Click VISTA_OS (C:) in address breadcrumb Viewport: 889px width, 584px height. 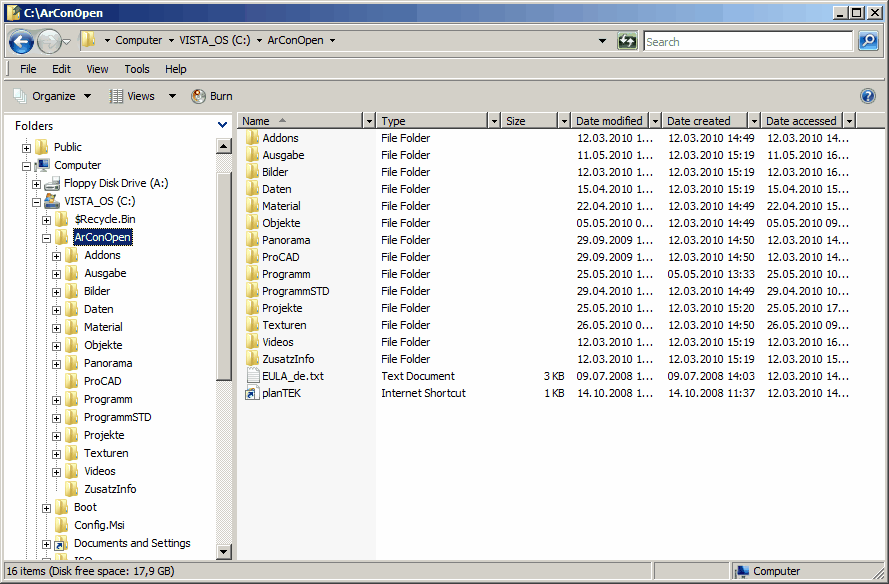[x=215, y=41]
